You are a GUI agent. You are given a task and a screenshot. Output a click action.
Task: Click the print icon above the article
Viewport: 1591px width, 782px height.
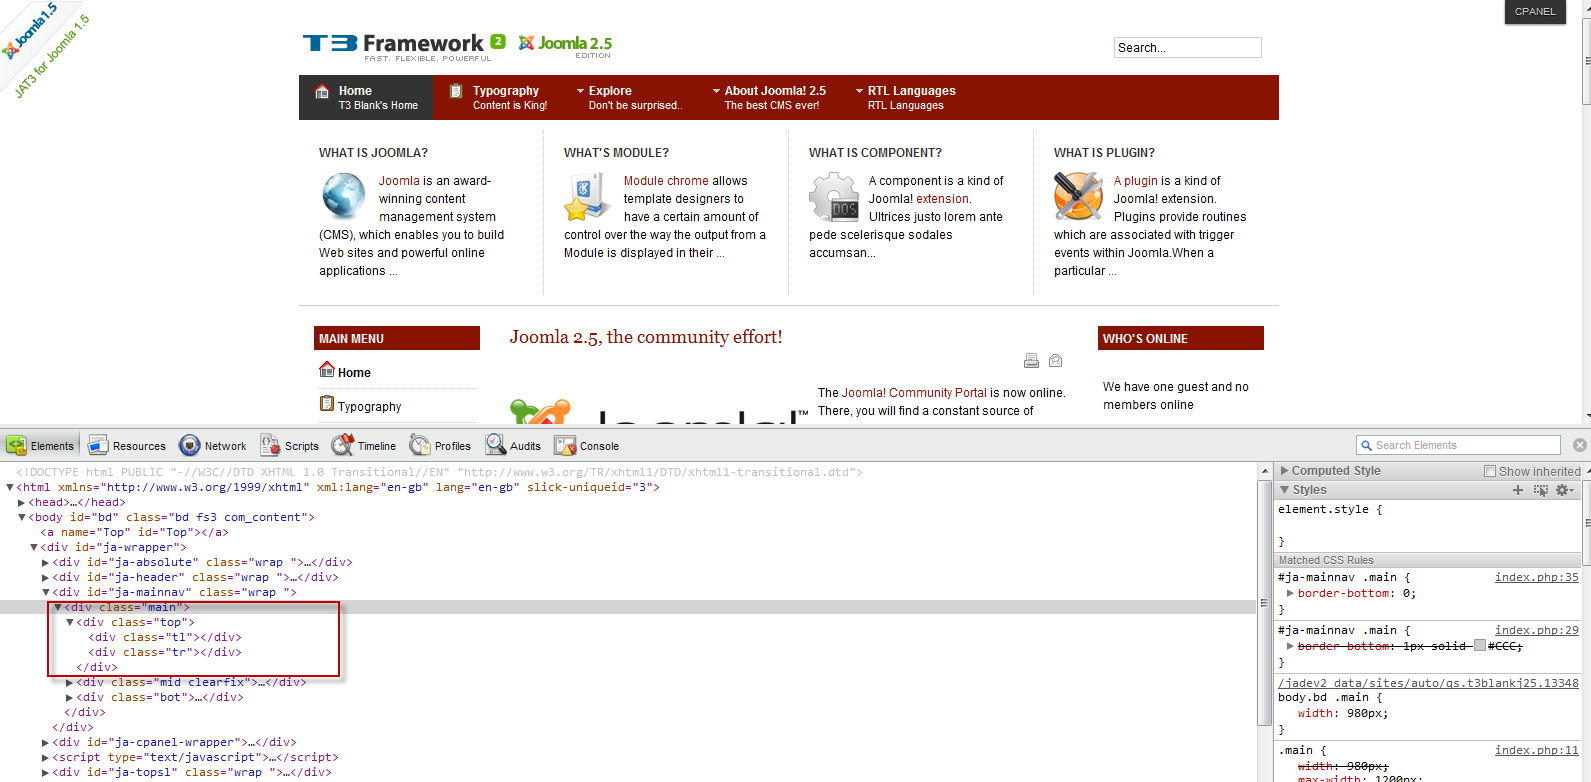point(1031,361)
